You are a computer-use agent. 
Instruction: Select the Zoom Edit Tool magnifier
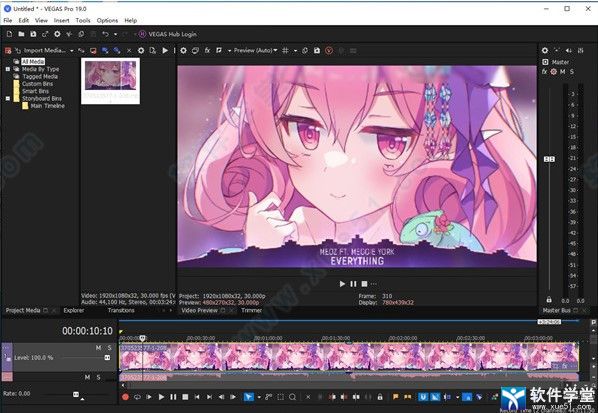[x=293, y=397]
